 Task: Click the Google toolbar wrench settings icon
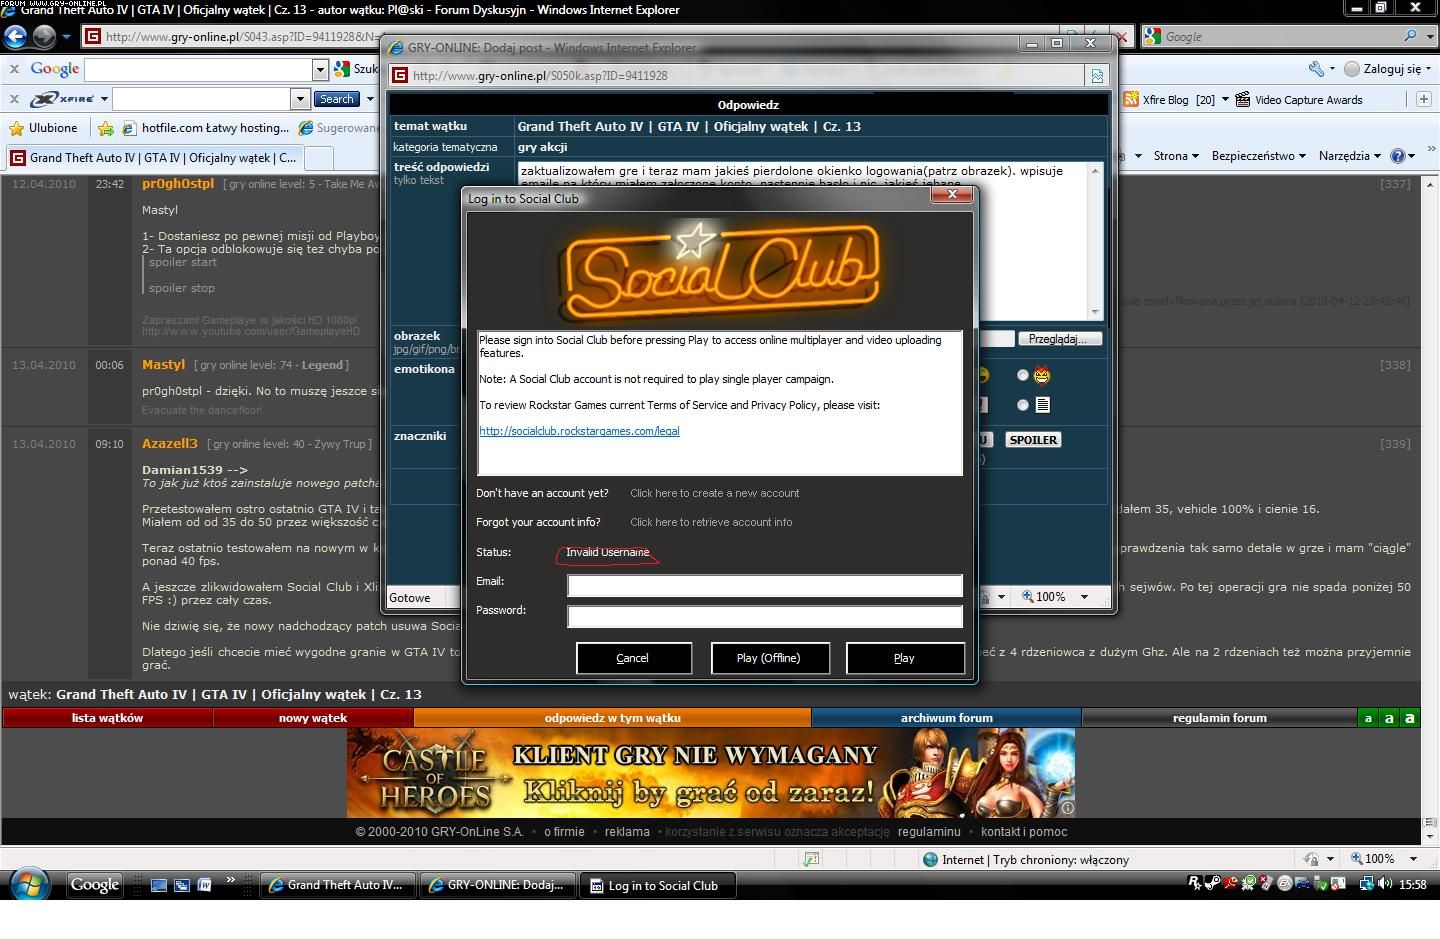[1316, 69]
